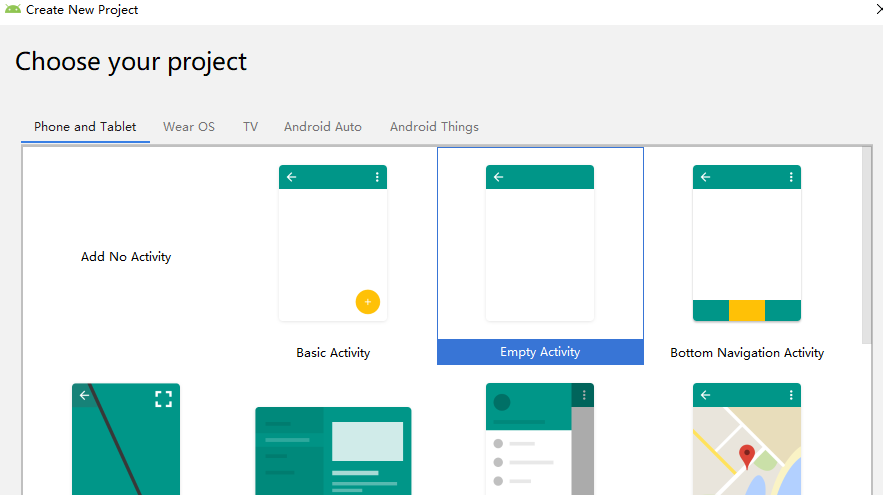Screen dimensions: 883x495
Task: Switch to the Wear OS tab
Action: (189, 127)
